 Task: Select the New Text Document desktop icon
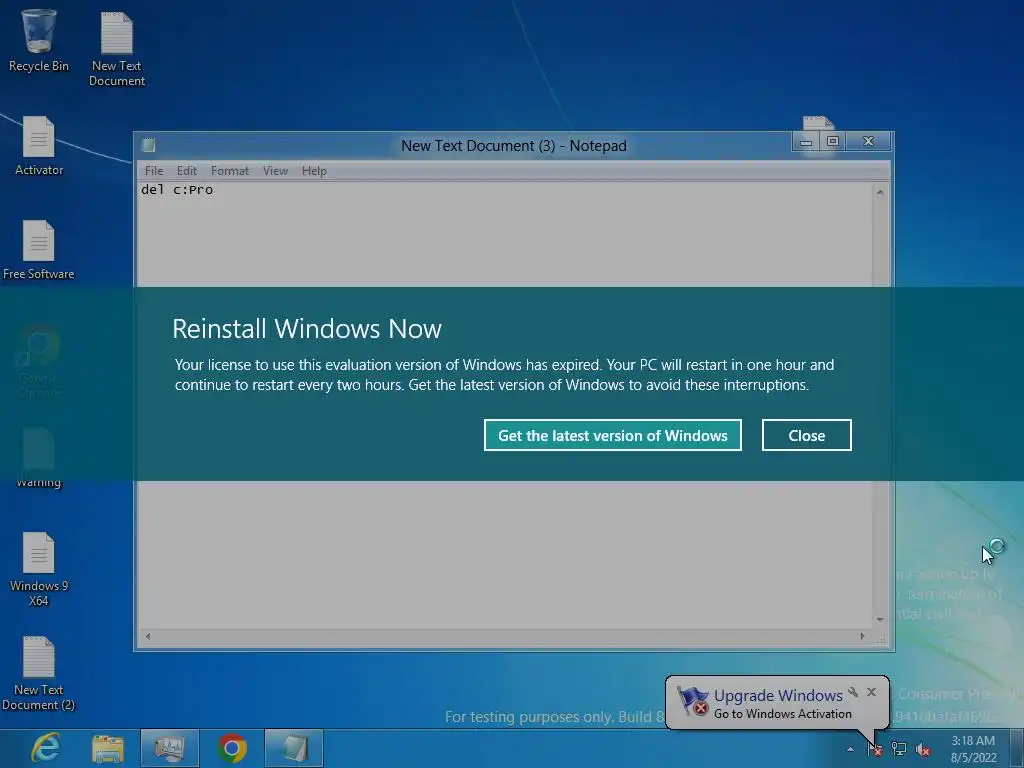(x=116, y=49)
